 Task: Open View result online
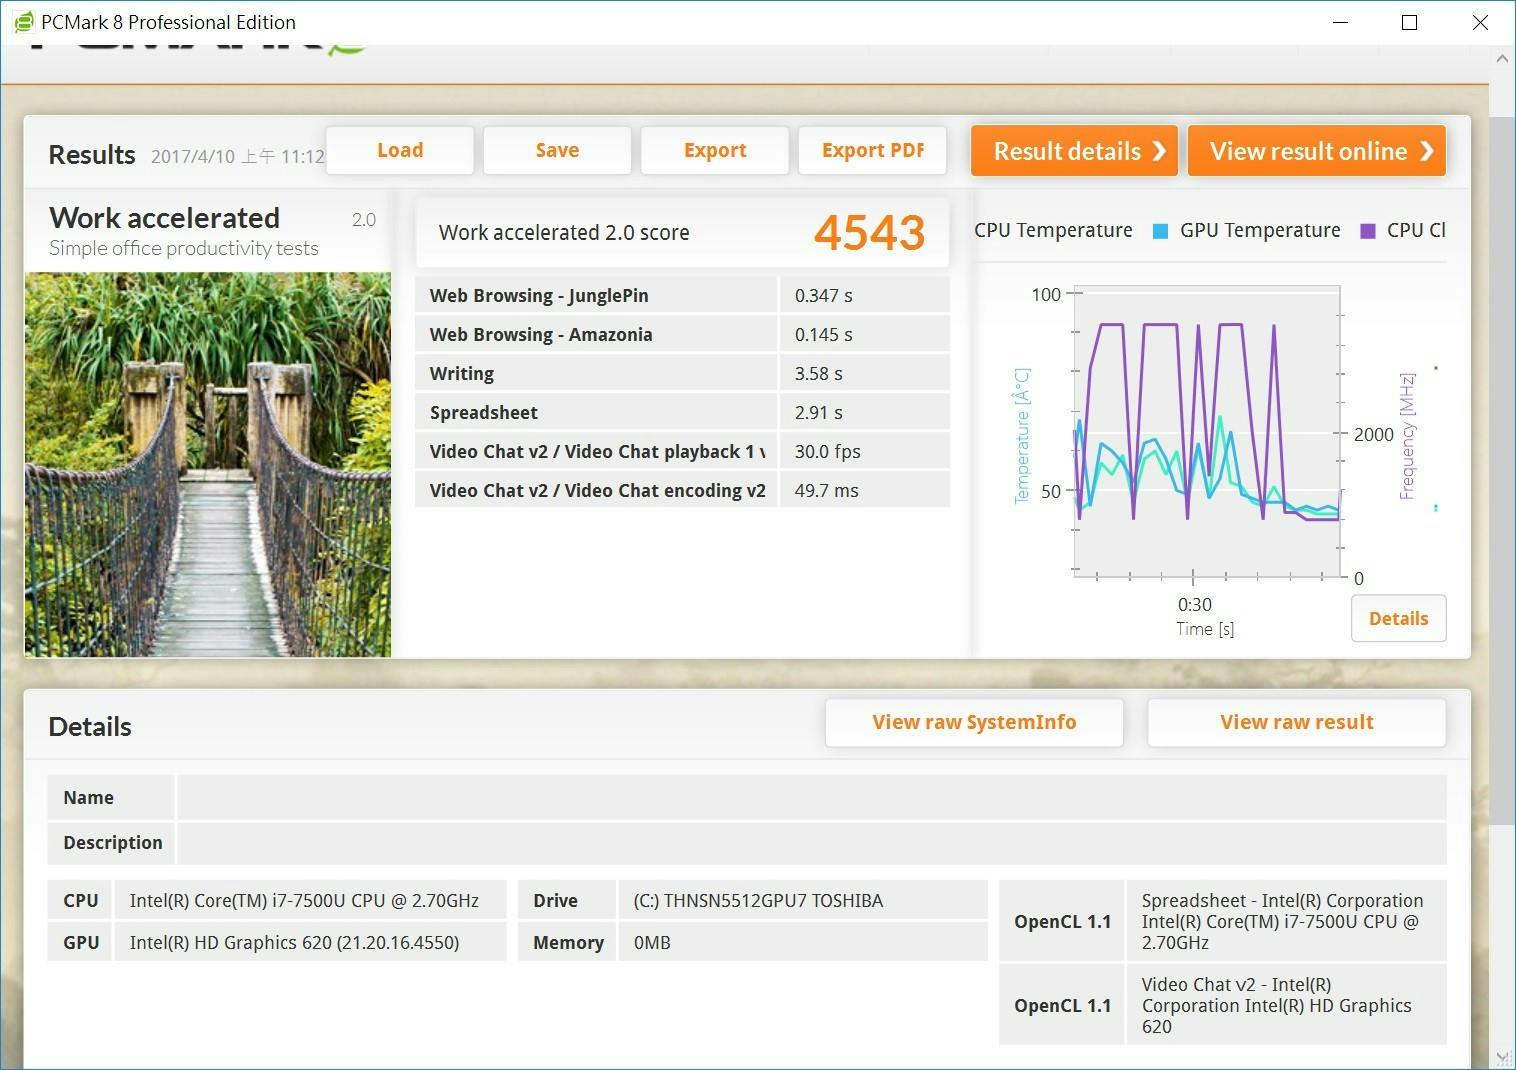(x=1316, y=151)
